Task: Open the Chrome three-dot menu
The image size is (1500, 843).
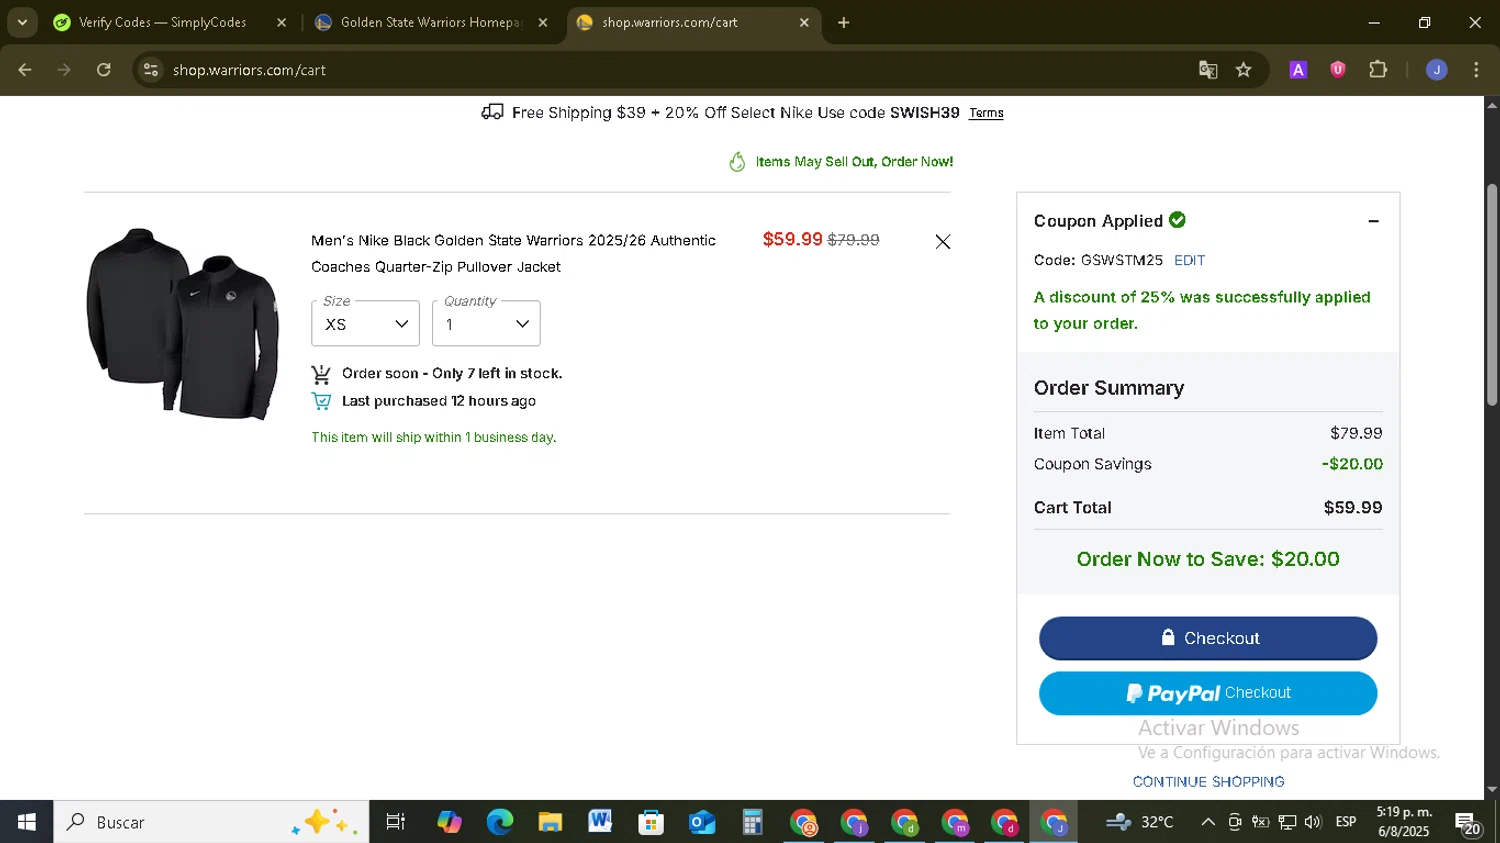Action: click(1476, 70)
